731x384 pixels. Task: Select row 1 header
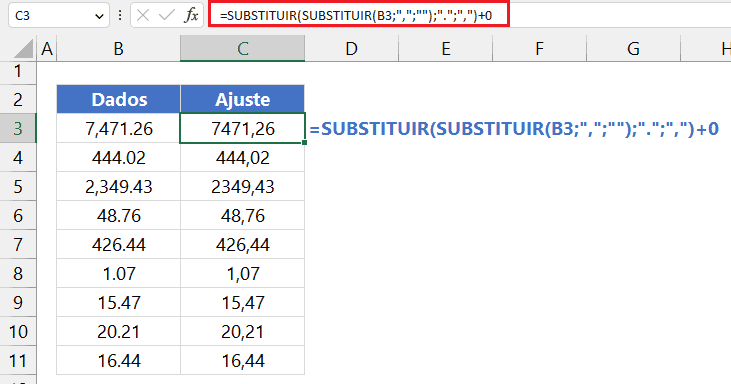pos(18,72)
